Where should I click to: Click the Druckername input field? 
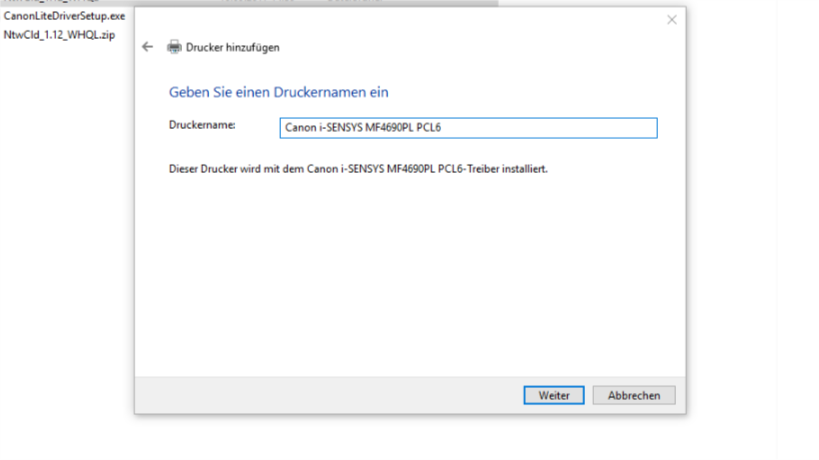(468, 128)
